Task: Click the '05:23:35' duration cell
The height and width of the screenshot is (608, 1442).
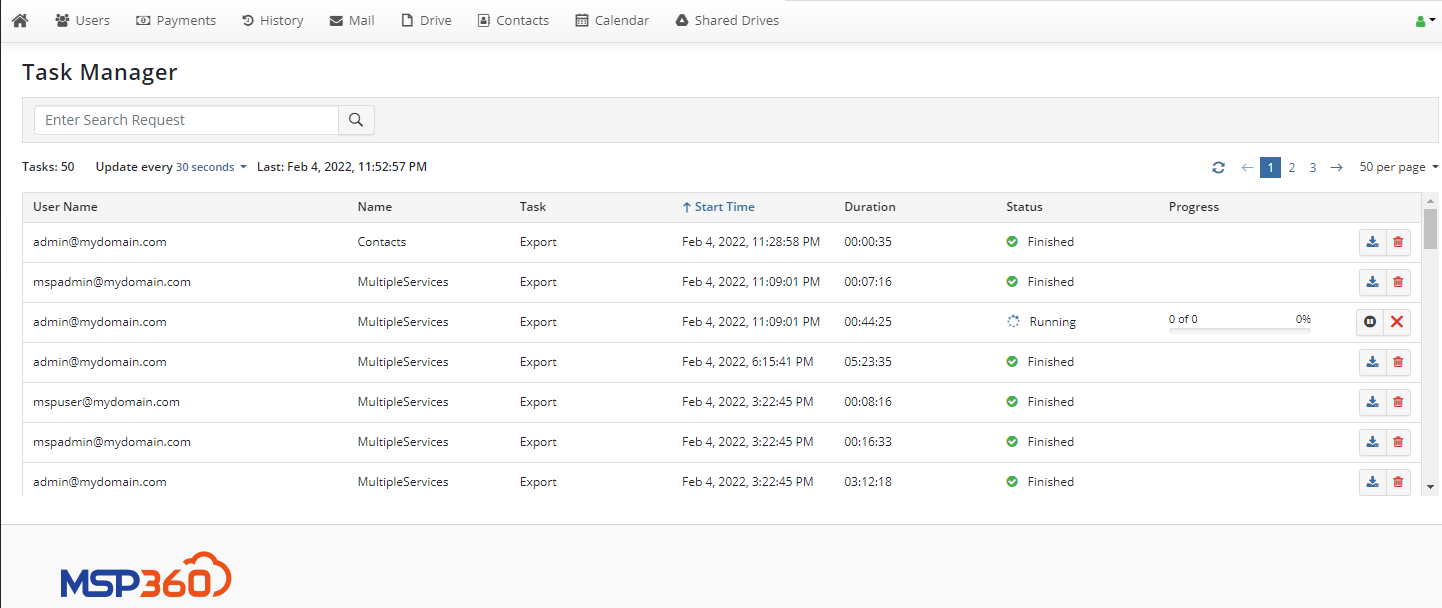Action: (868, 362)
